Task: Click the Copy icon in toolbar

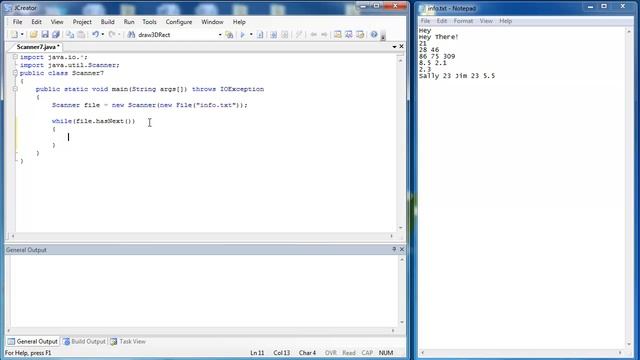Action: [70, 35]
